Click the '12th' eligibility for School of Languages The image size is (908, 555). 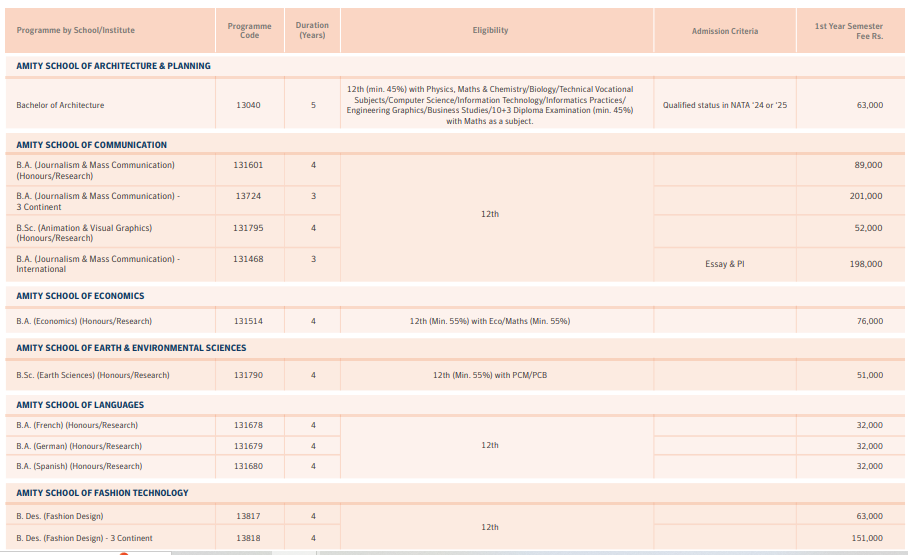click(490, 446)
